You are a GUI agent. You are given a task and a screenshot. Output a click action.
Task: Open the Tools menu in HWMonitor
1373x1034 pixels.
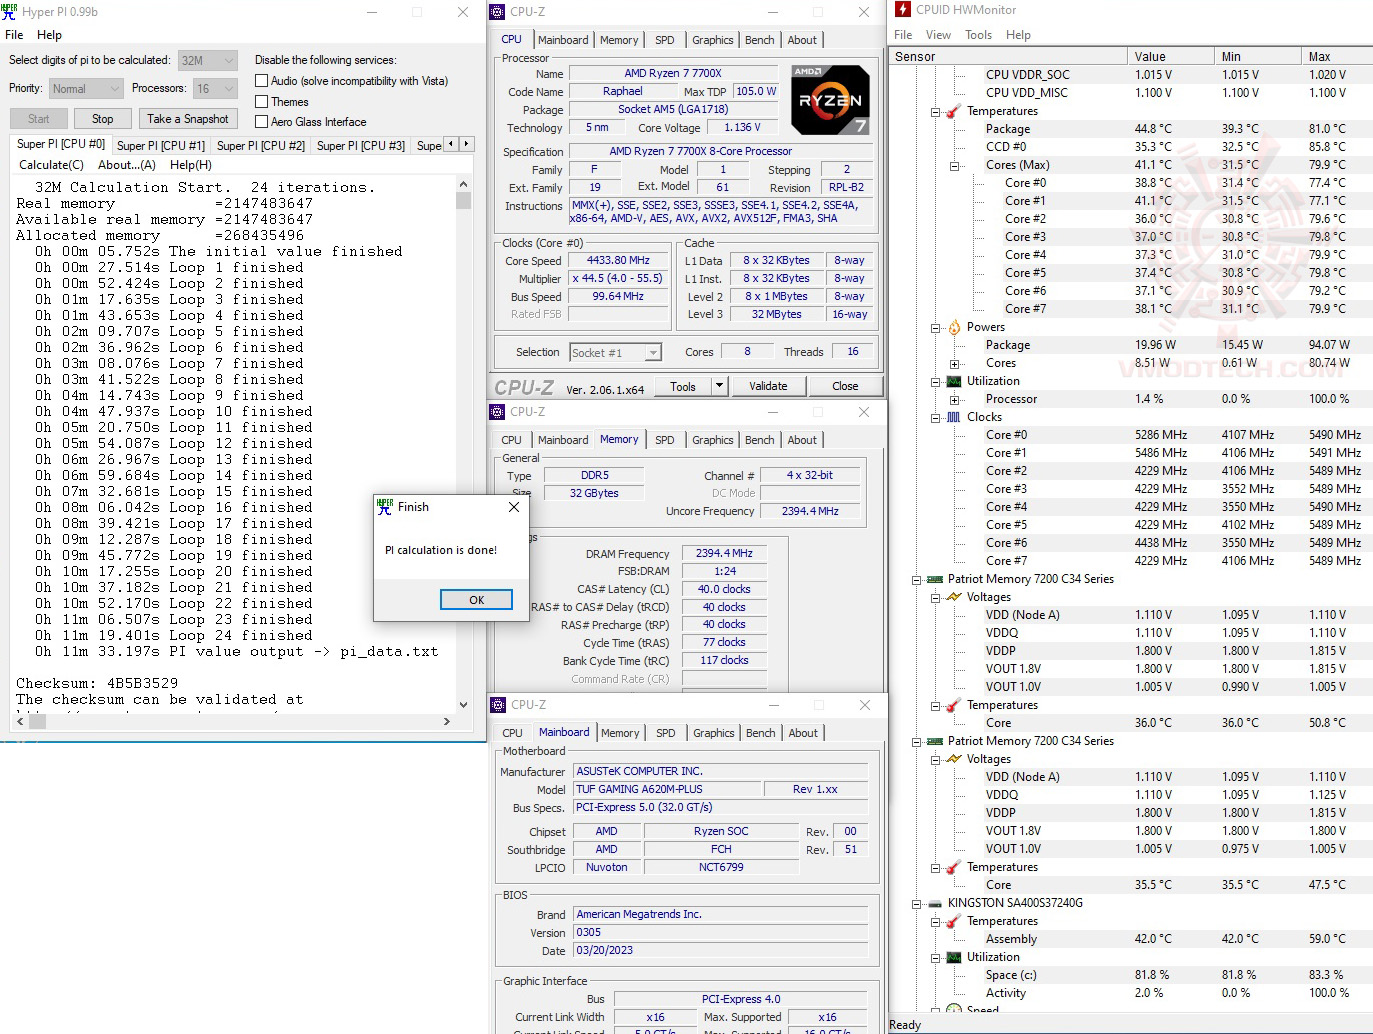978,35
